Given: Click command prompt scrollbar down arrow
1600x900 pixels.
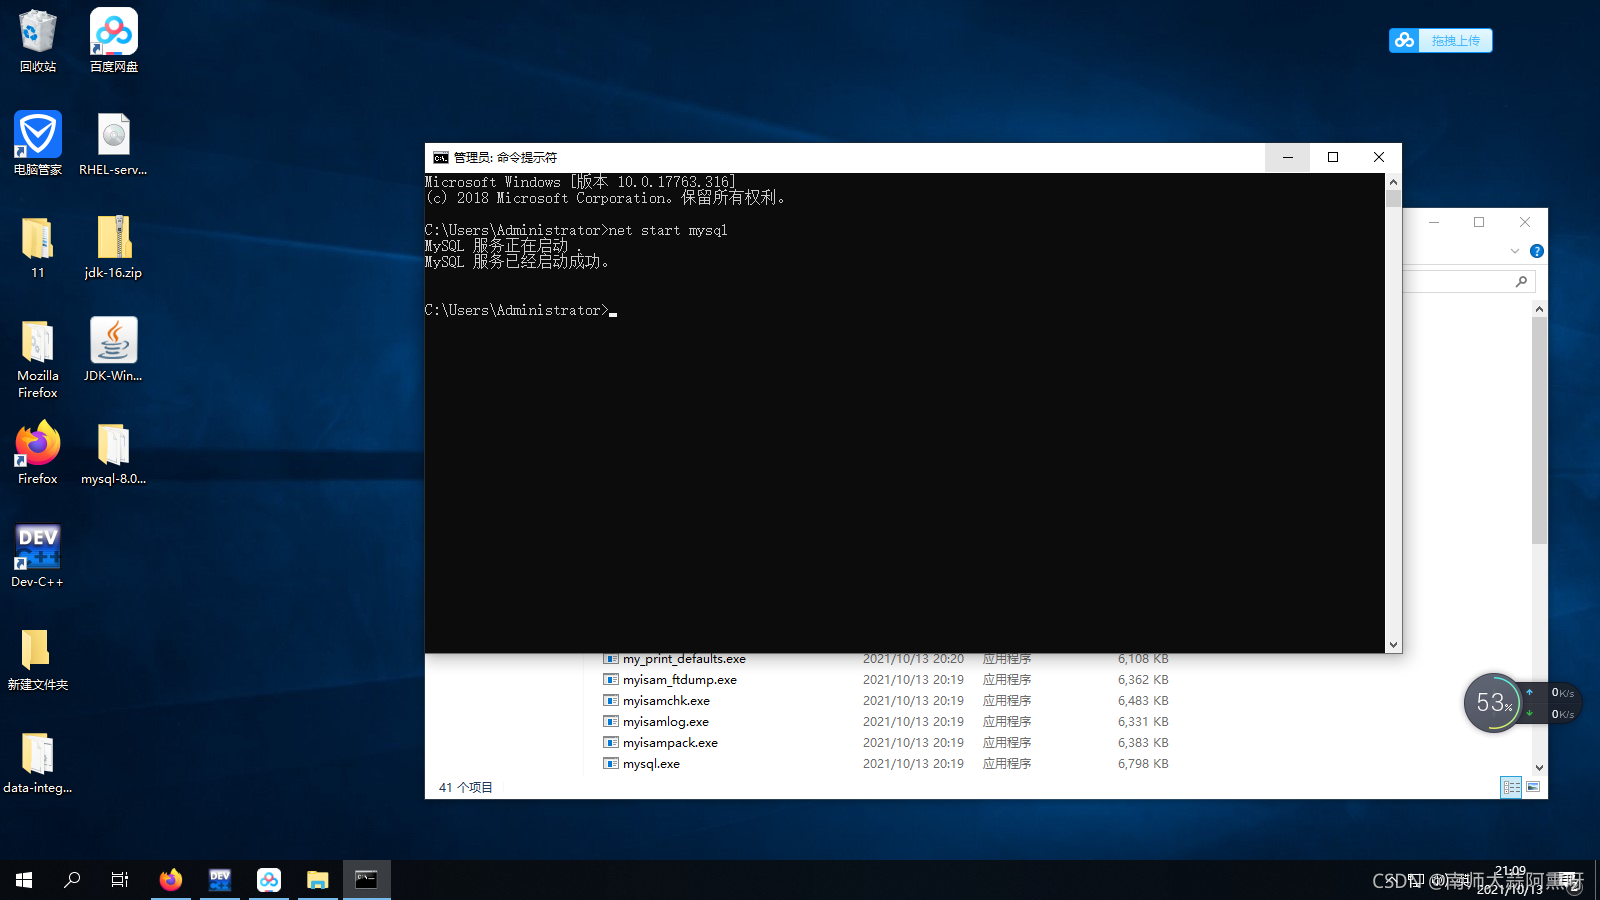Looking at the screenshot, I should pos(1393,645).
